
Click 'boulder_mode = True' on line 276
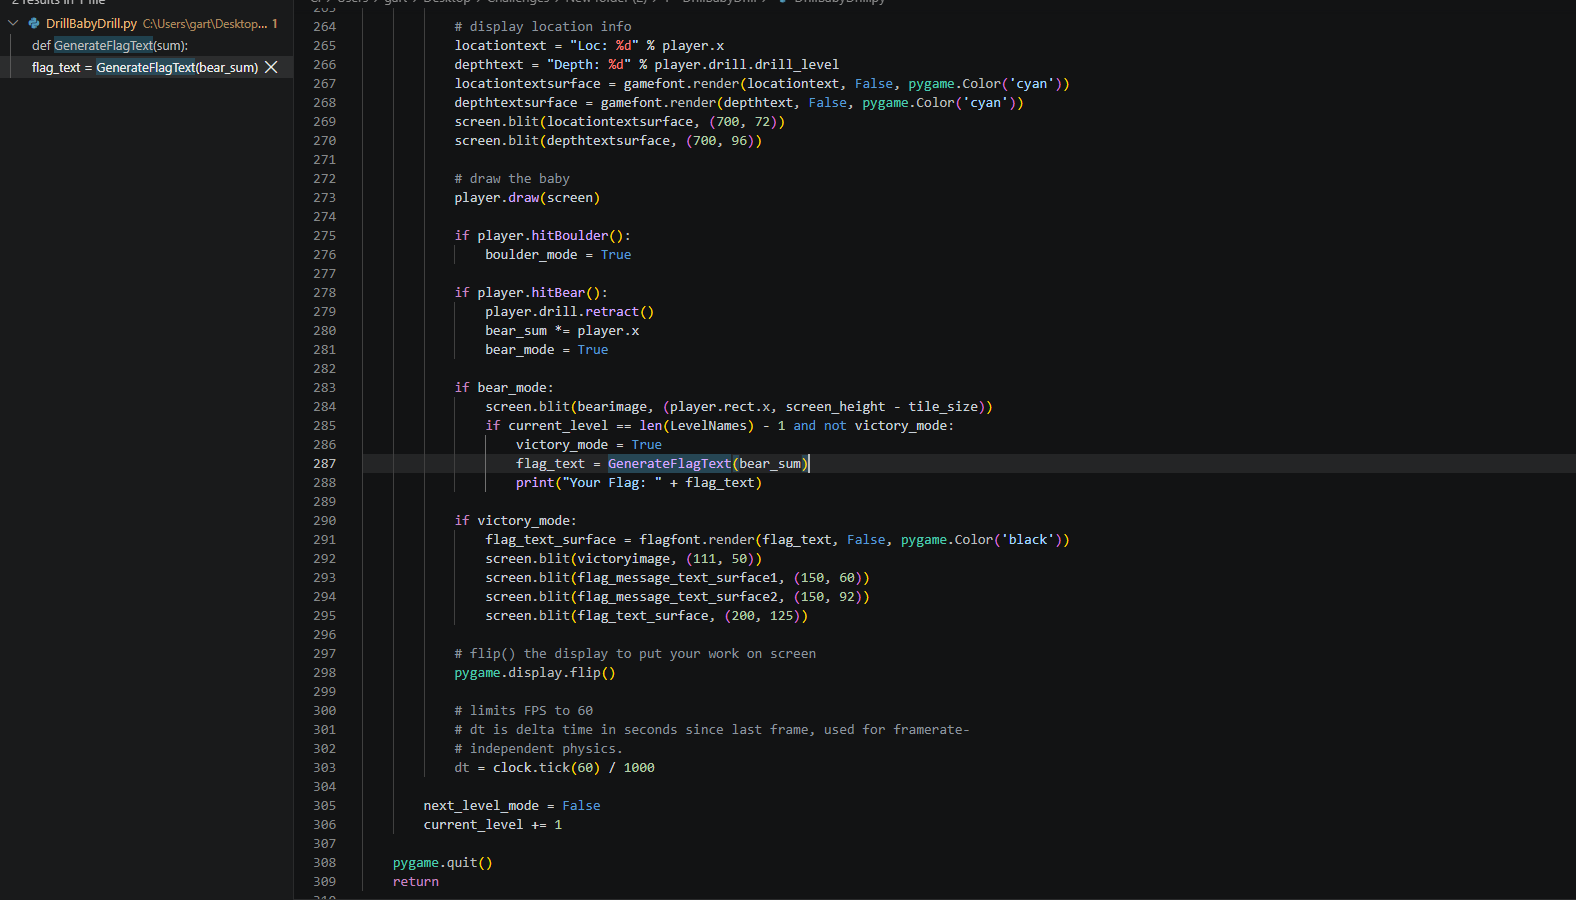pyautogui.click(x=558, y=254)
